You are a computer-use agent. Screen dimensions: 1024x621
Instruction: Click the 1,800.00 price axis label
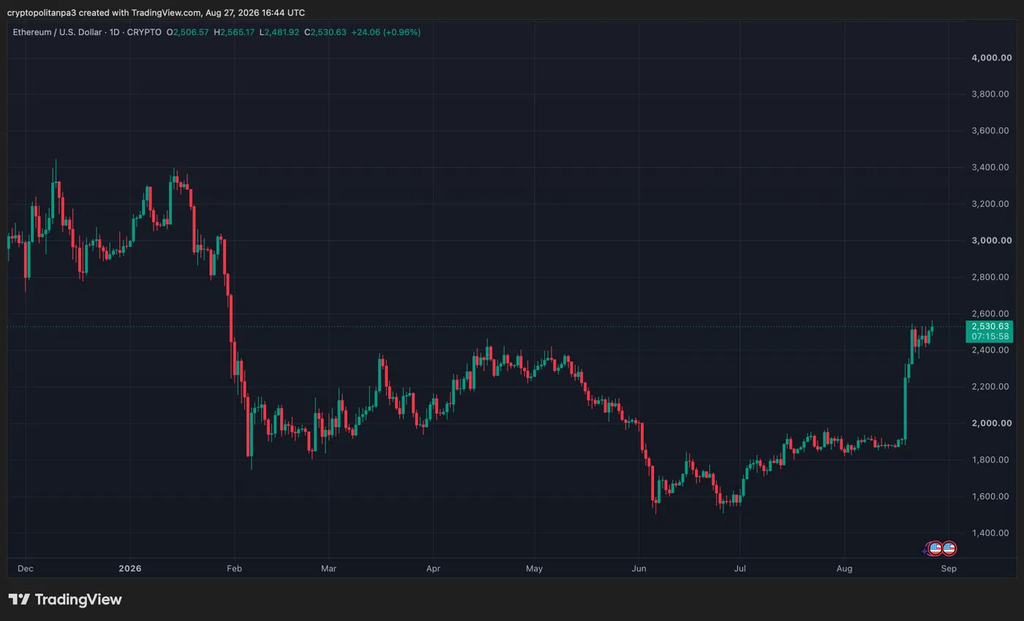[991, 460]
